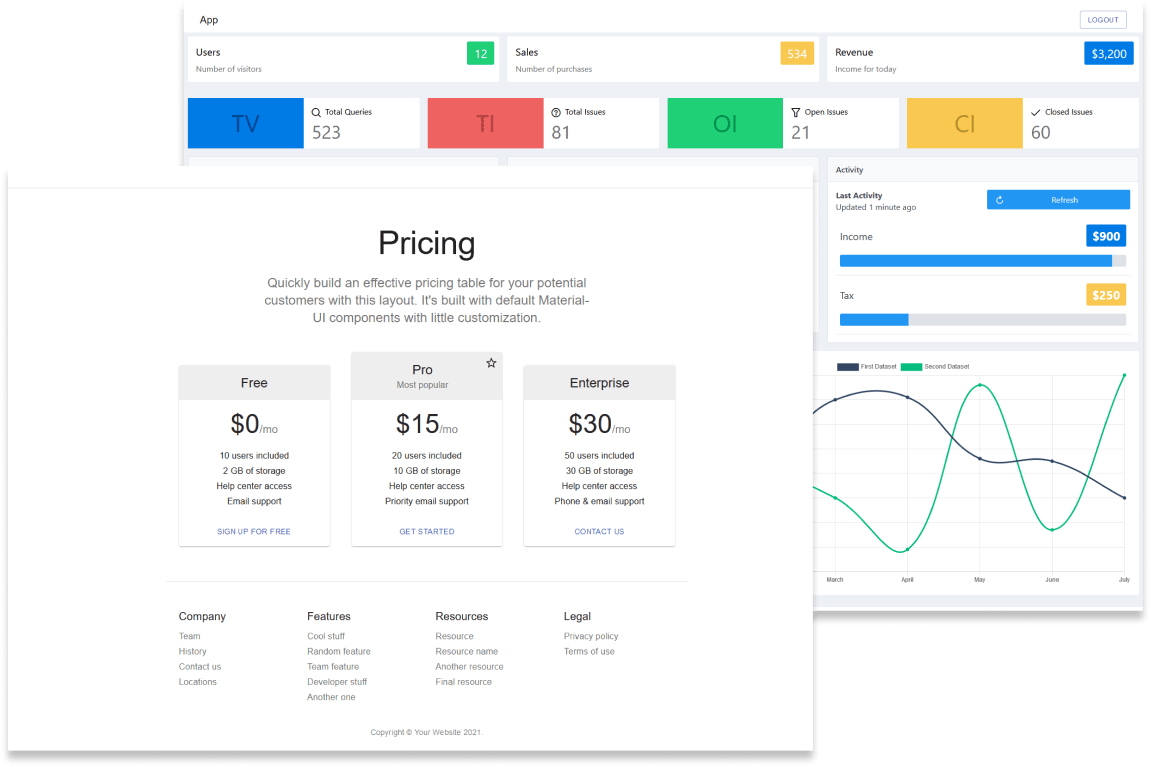Click the Your Website copyright link
Screen dimensions: 1151x767
click(437, 733)
